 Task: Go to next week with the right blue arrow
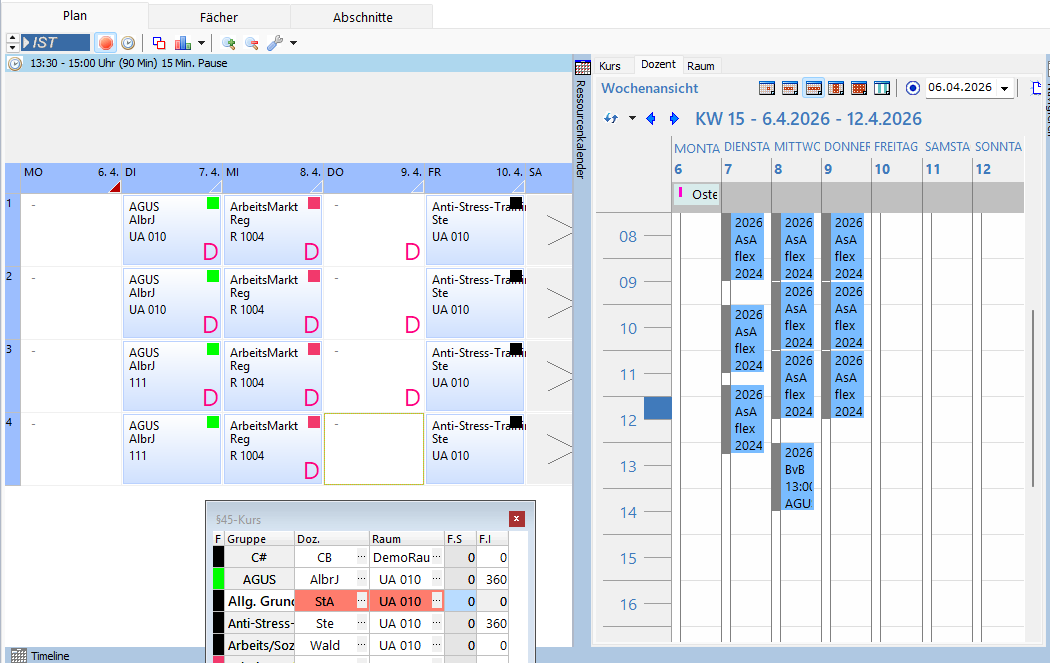tap(674, 119)
